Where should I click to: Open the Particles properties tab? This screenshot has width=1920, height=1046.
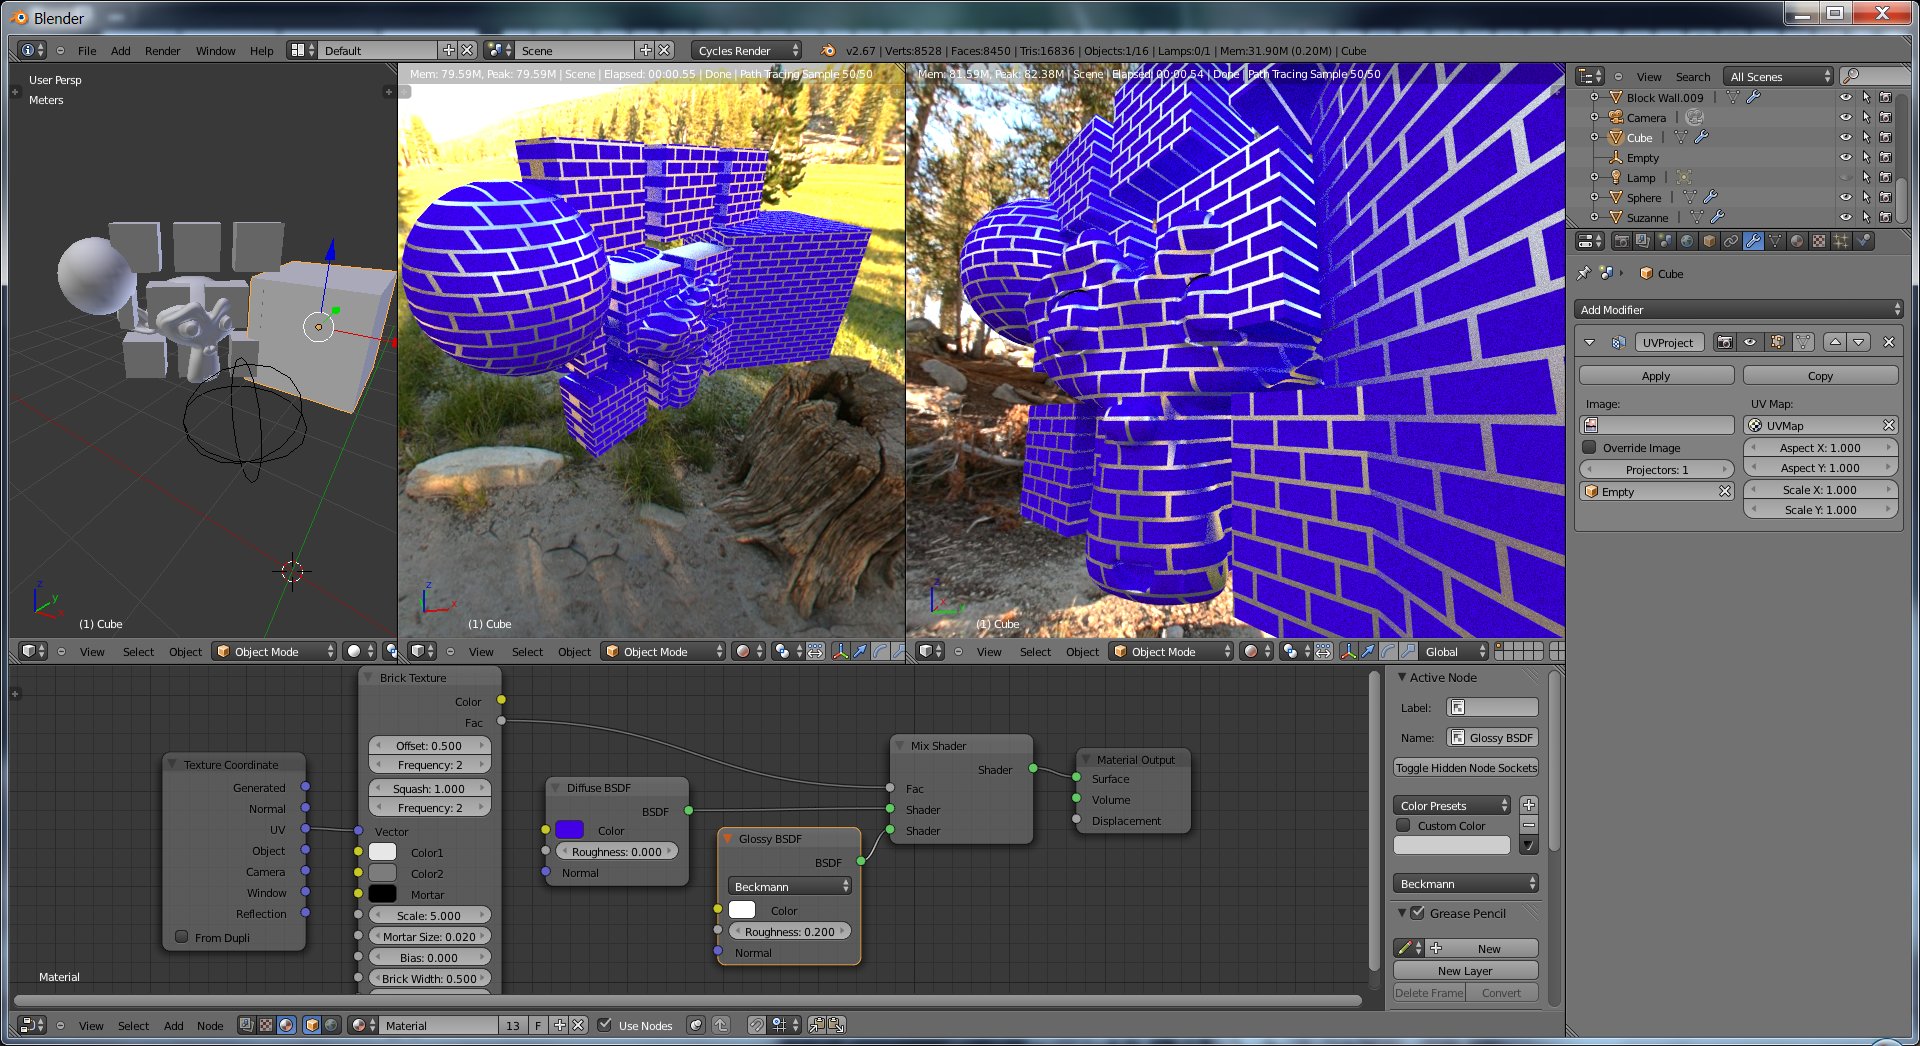pos(1841,241)
